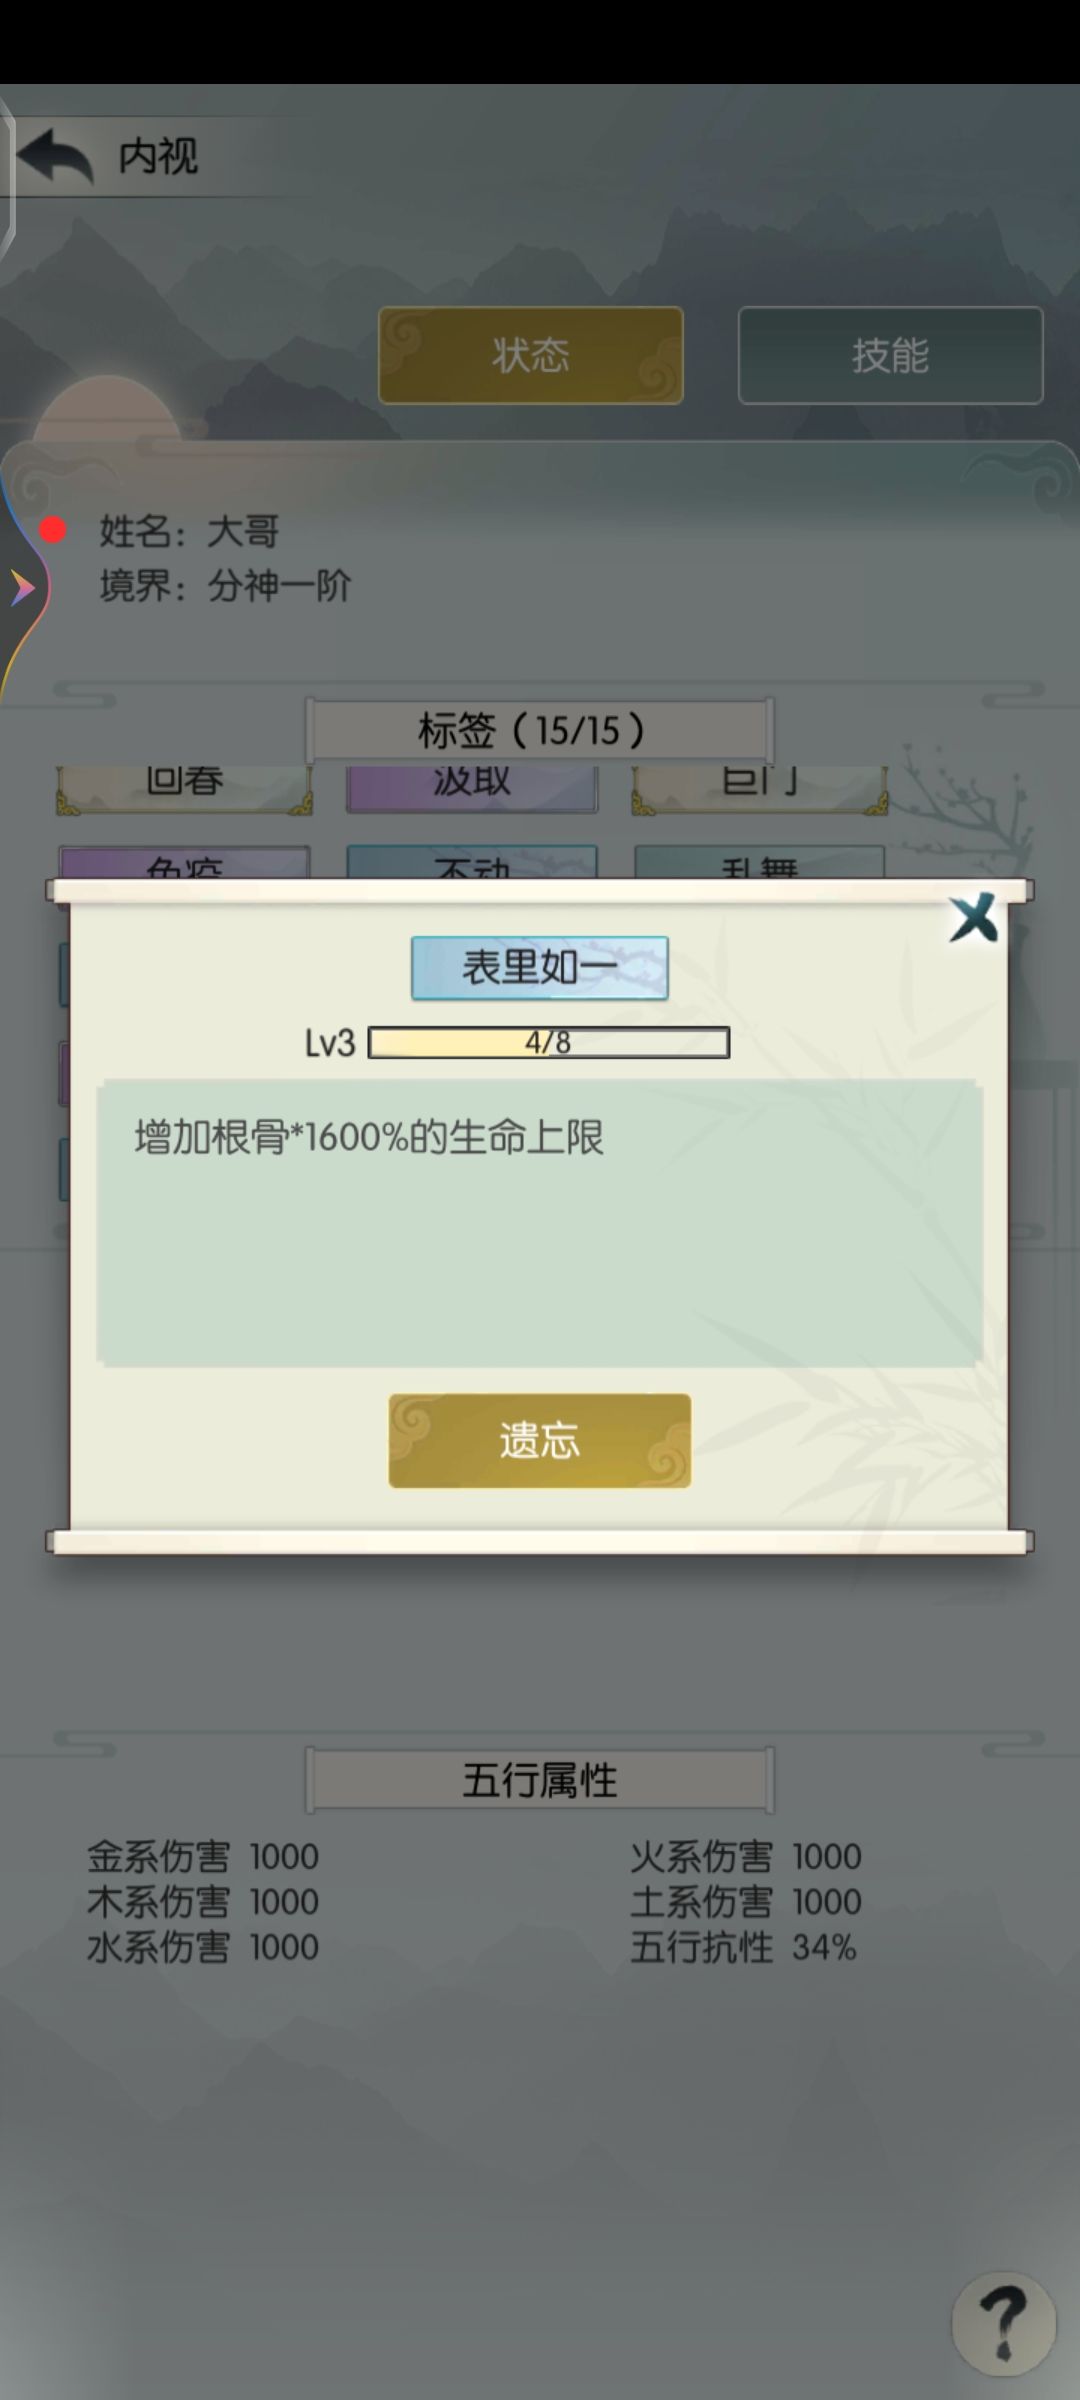Select the 乱舞 tag
The image size is (1080, 2400).
pyautogui.click(x=760, y=862)
